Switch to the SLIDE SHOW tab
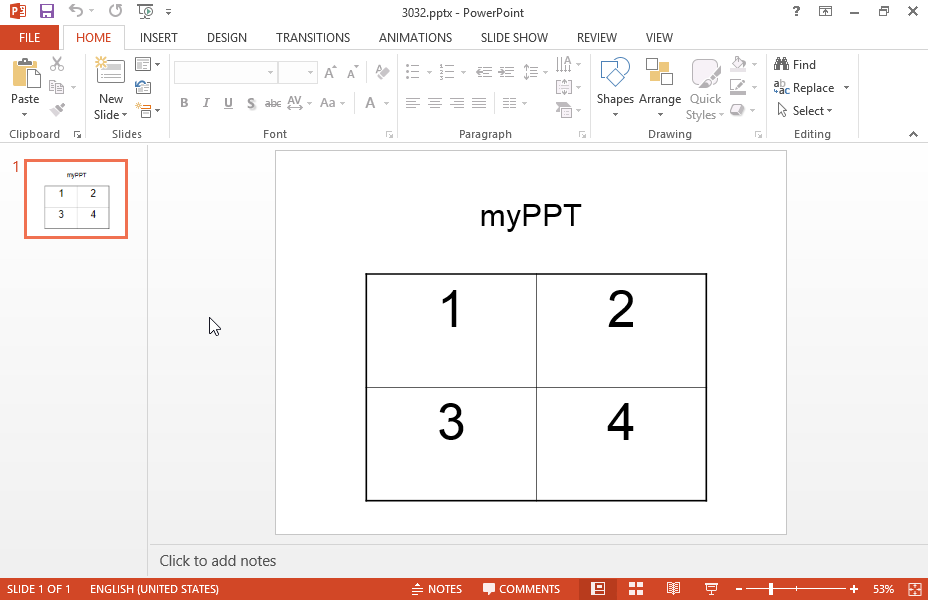 tap(514, 38)
